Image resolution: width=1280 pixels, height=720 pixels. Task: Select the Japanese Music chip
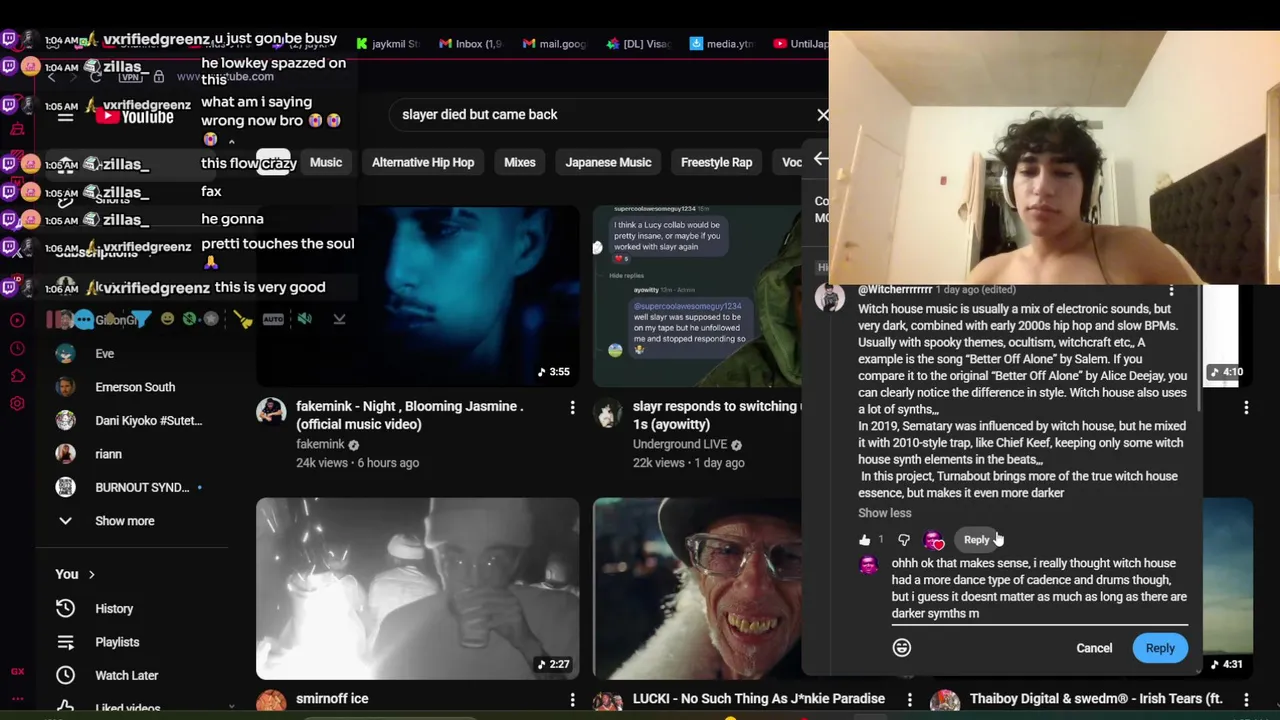tap(608, 162)
